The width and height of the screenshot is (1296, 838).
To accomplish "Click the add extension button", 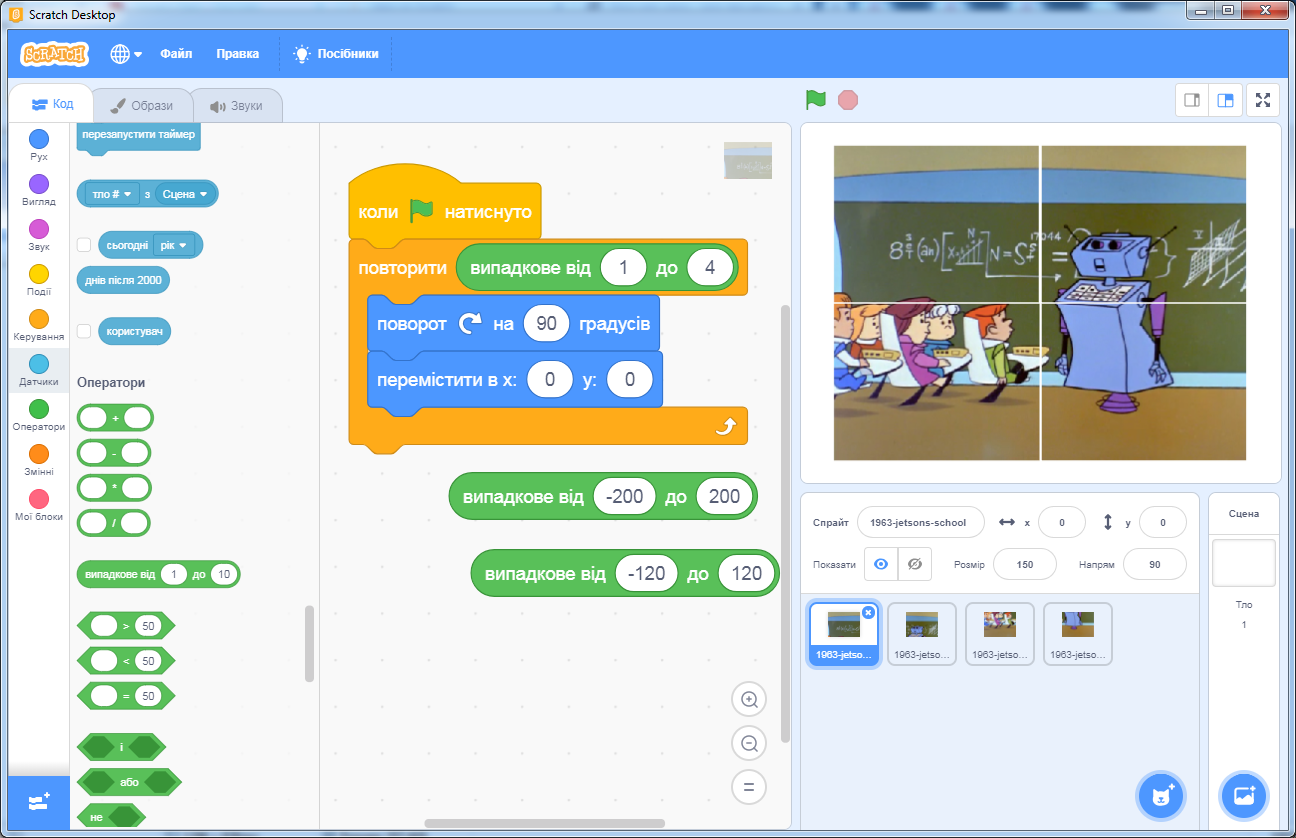I will (39, 802).
